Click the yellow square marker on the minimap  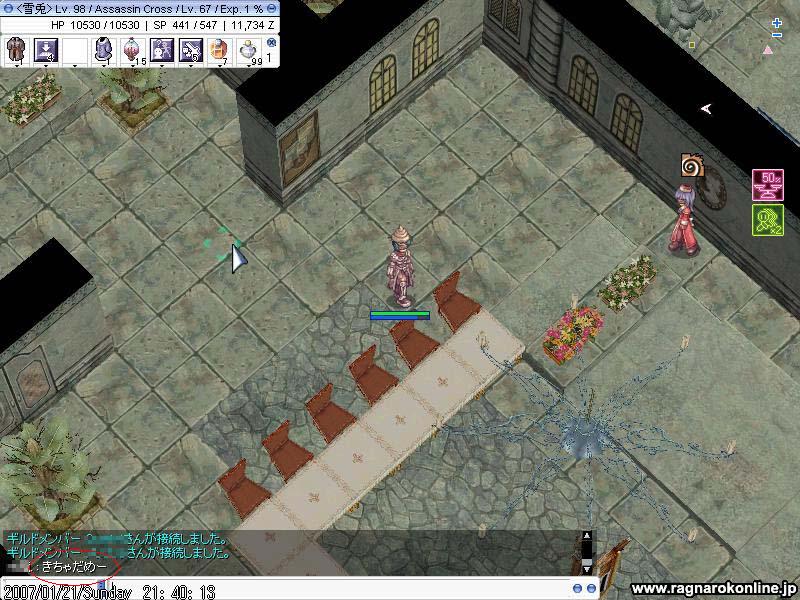(x=692, y=45)
